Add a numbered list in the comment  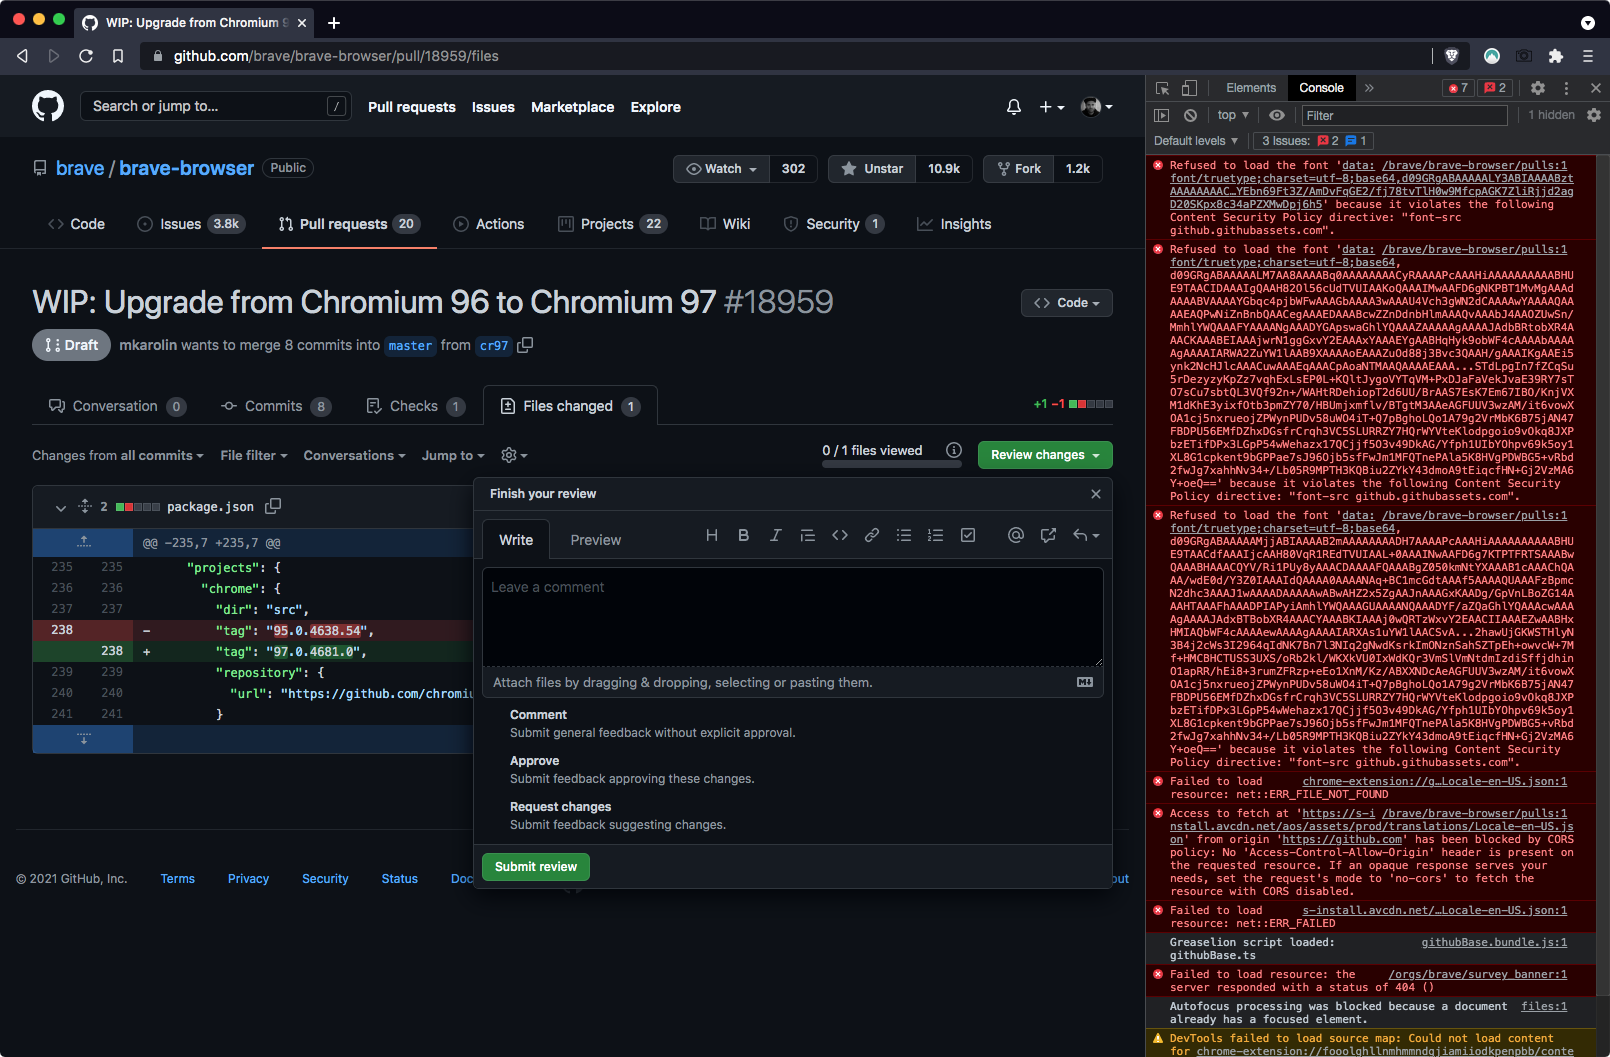tap(936, 536)
